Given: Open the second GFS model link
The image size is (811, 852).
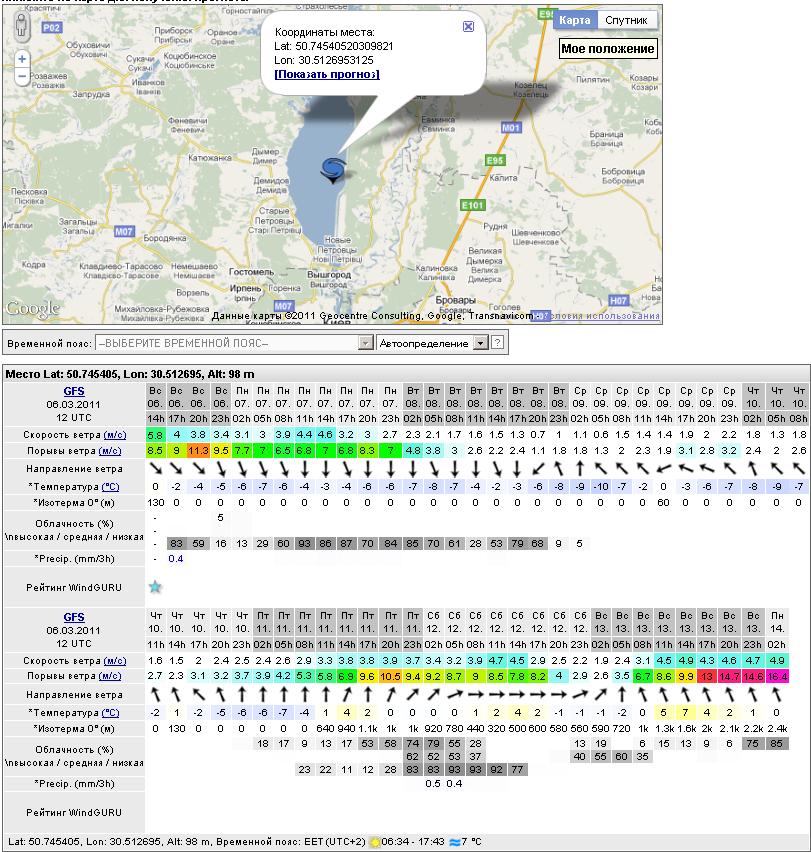Looking at the screenshot, I should point(74,617).
